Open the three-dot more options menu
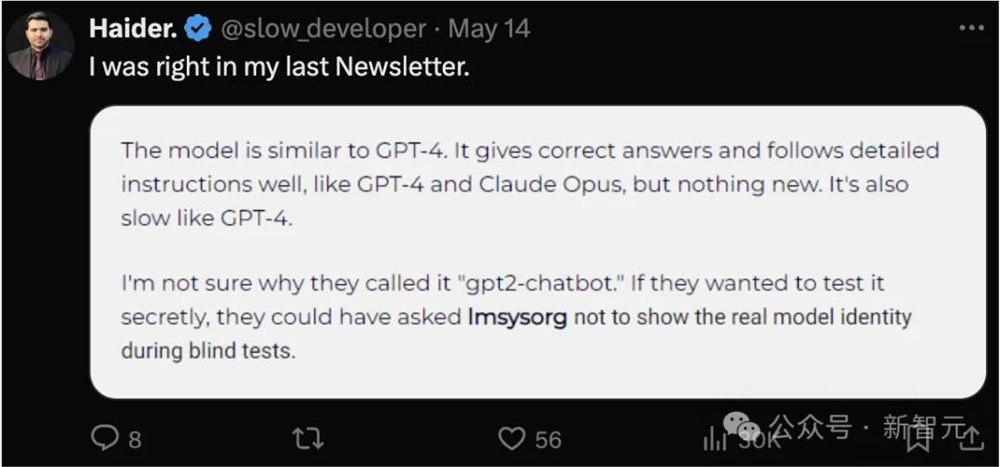 tap(971, 28)
